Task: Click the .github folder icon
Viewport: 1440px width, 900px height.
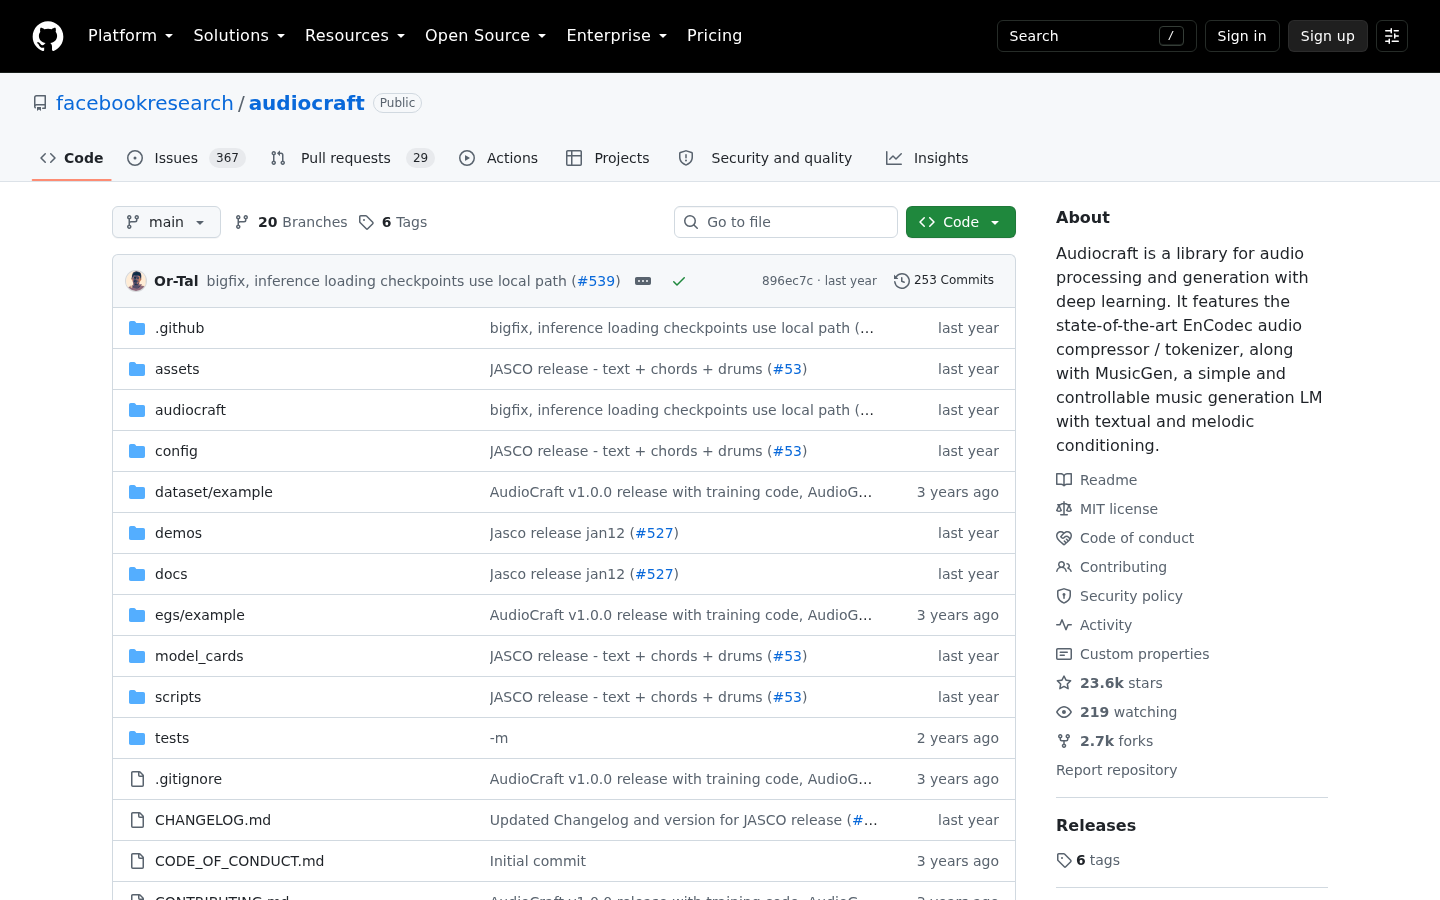Action: (x=137, y=328)
